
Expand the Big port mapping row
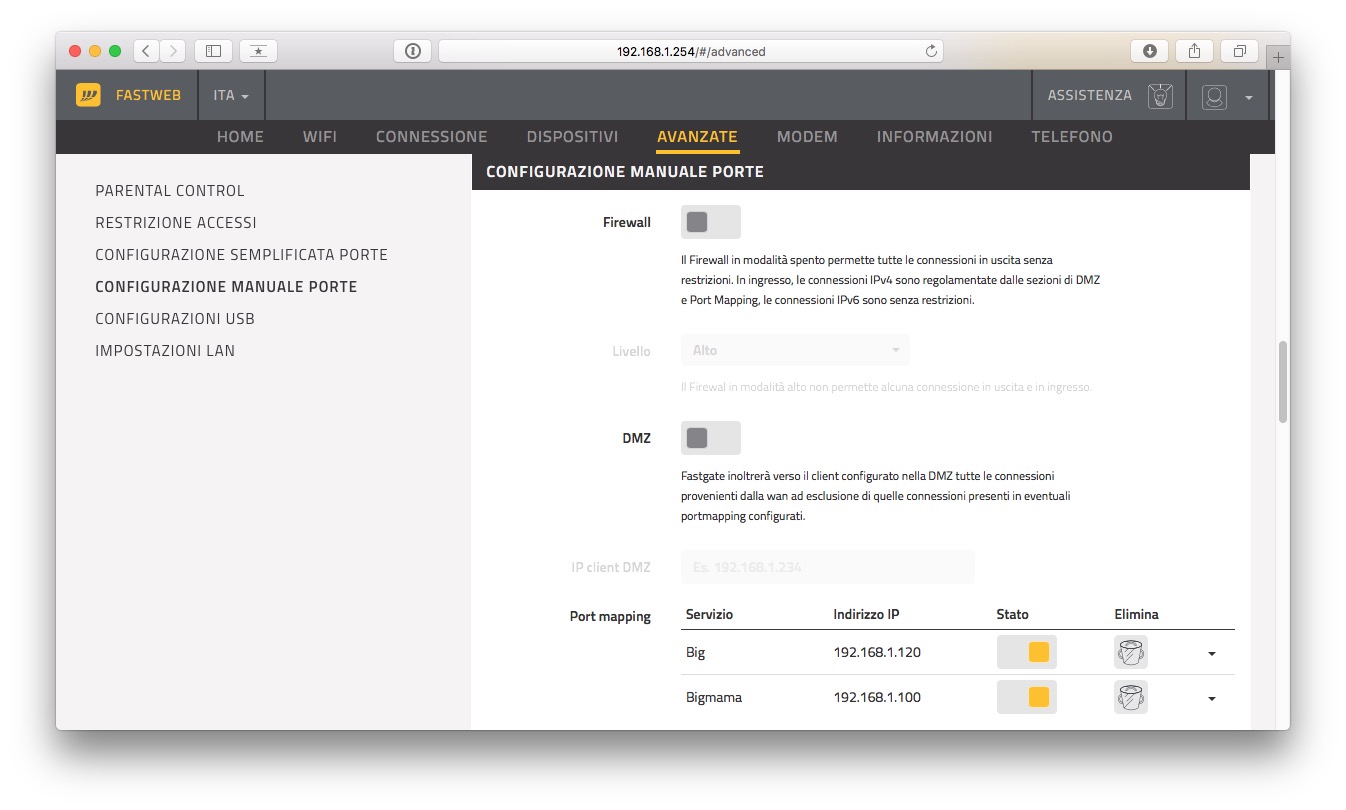1212,653
